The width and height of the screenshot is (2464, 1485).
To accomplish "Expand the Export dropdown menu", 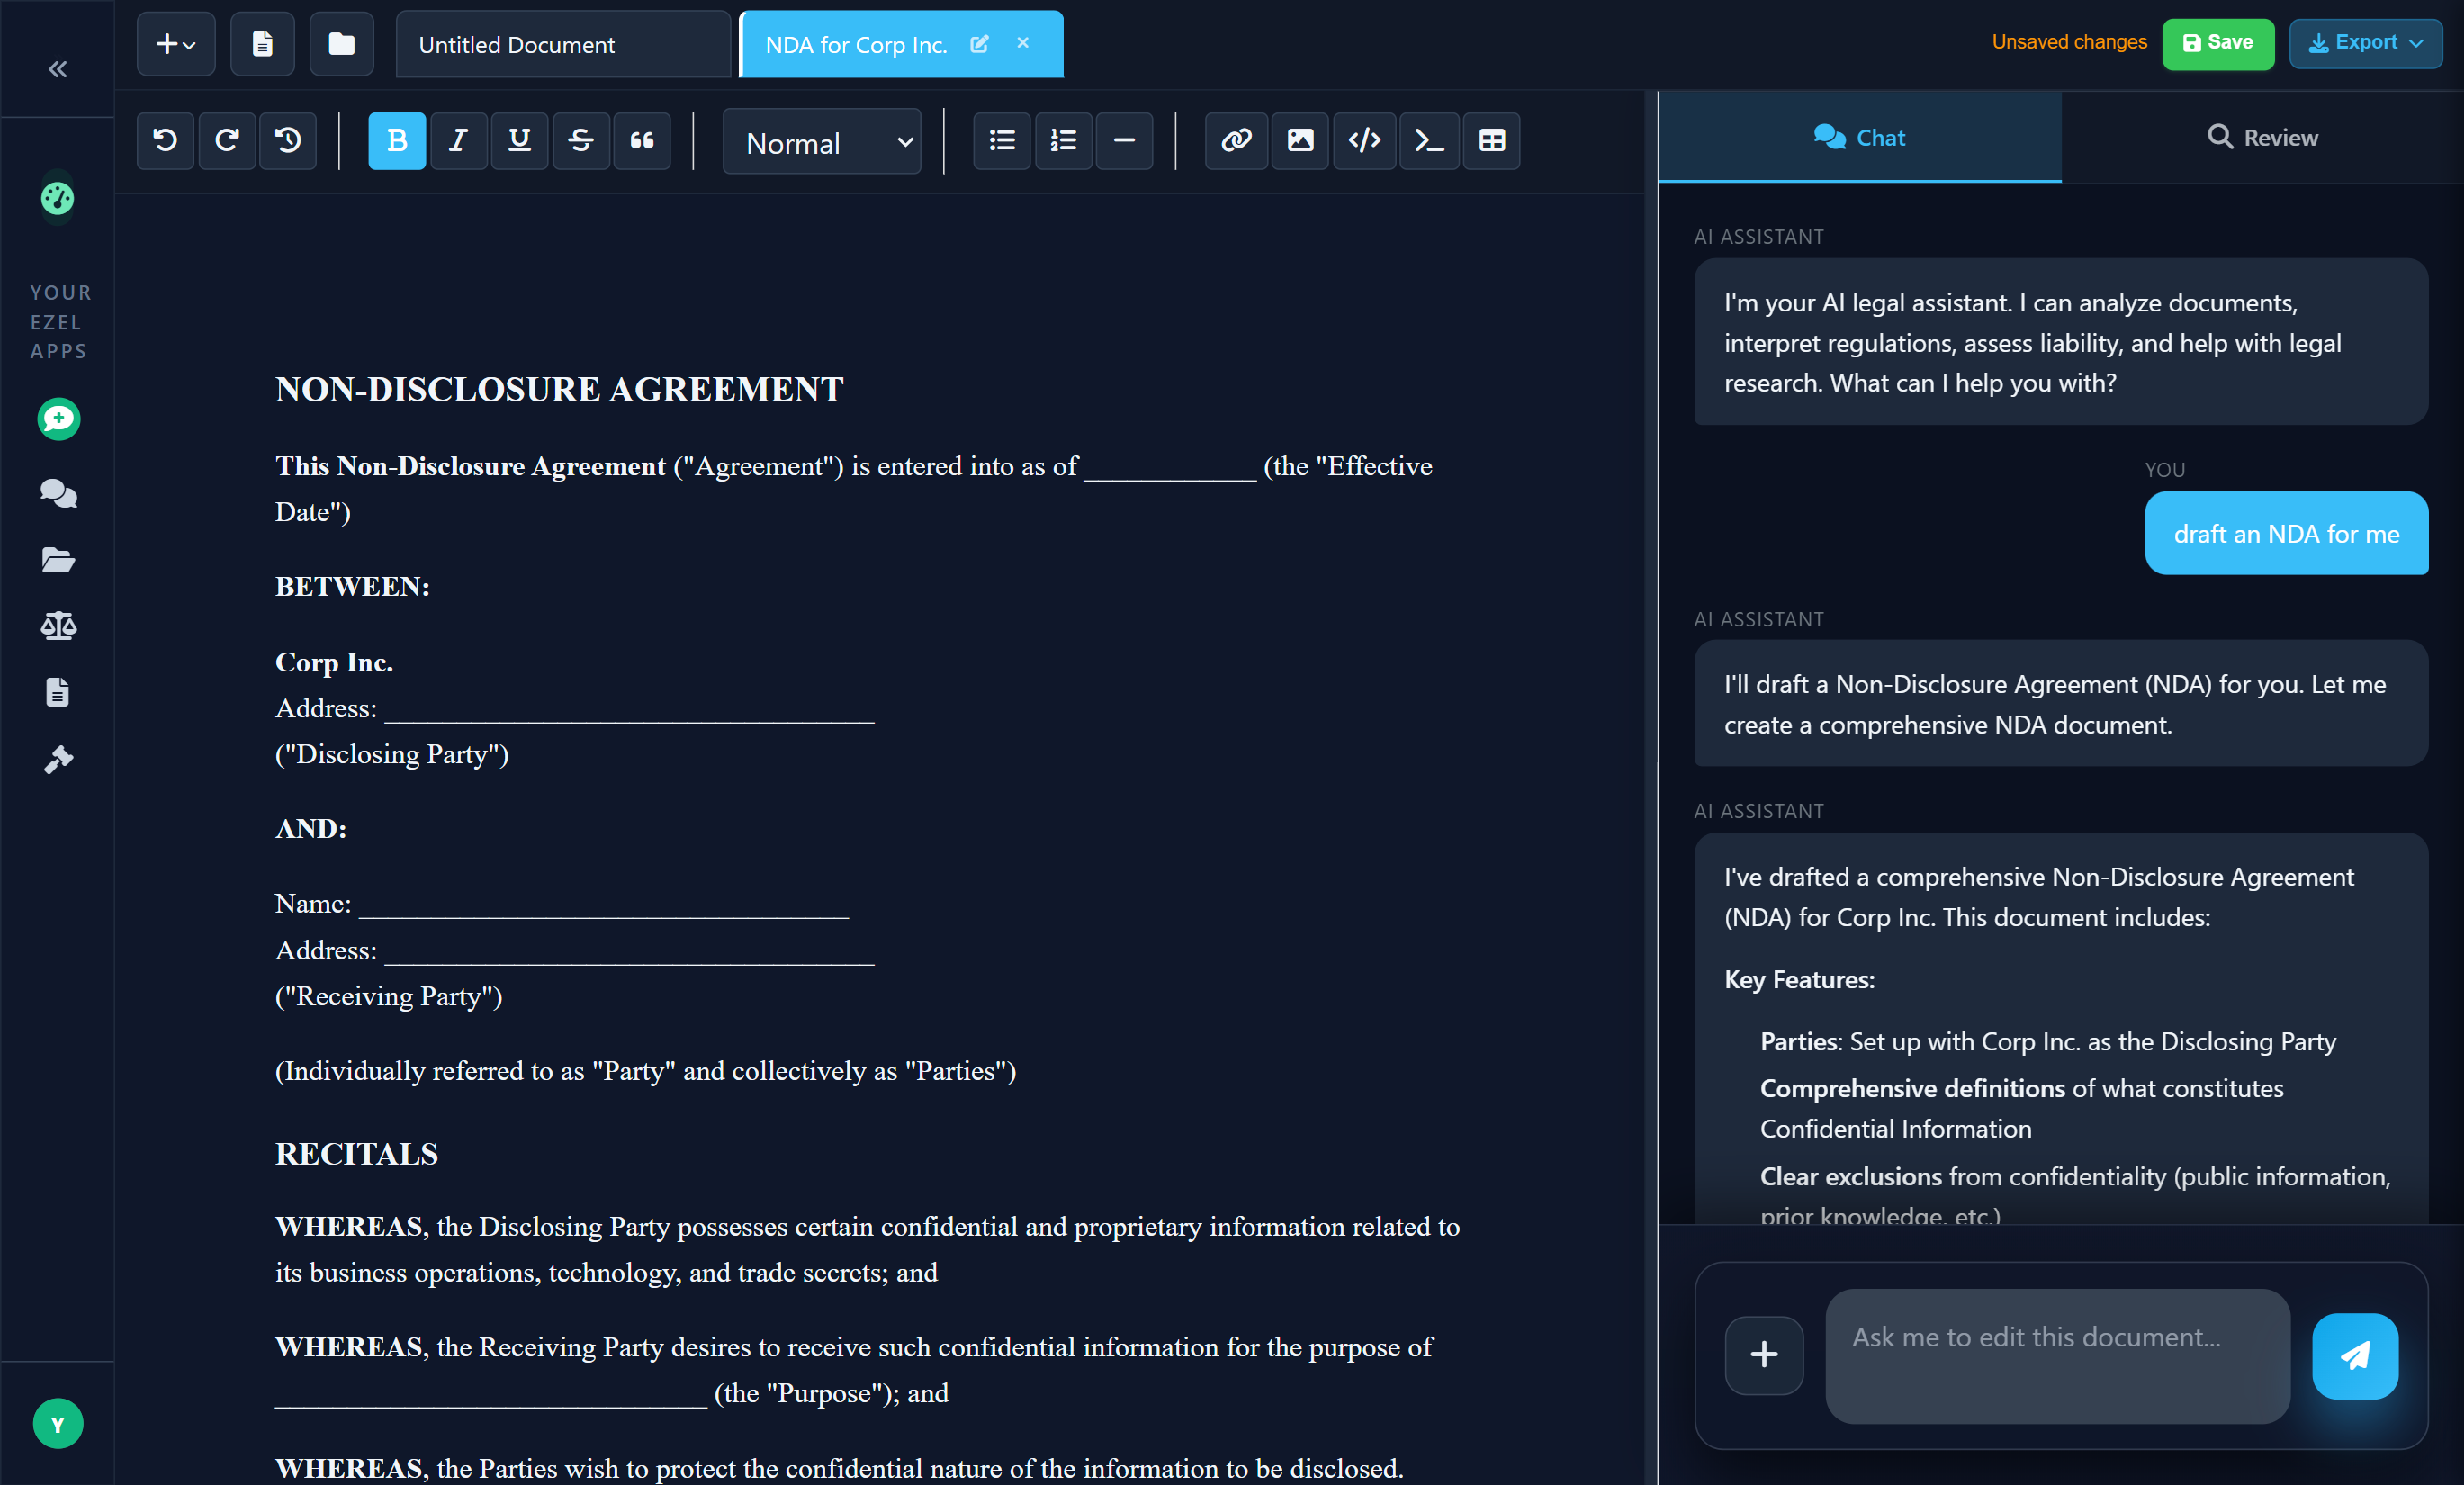I will (x=2364, y=43).
